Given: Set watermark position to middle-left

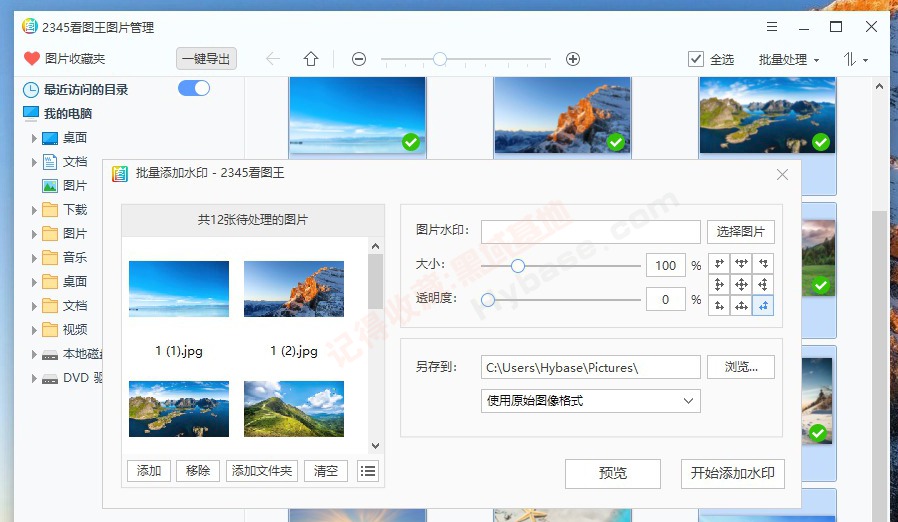Looking at the screenshot, I should pyautogui.click(x=719, y=285).
